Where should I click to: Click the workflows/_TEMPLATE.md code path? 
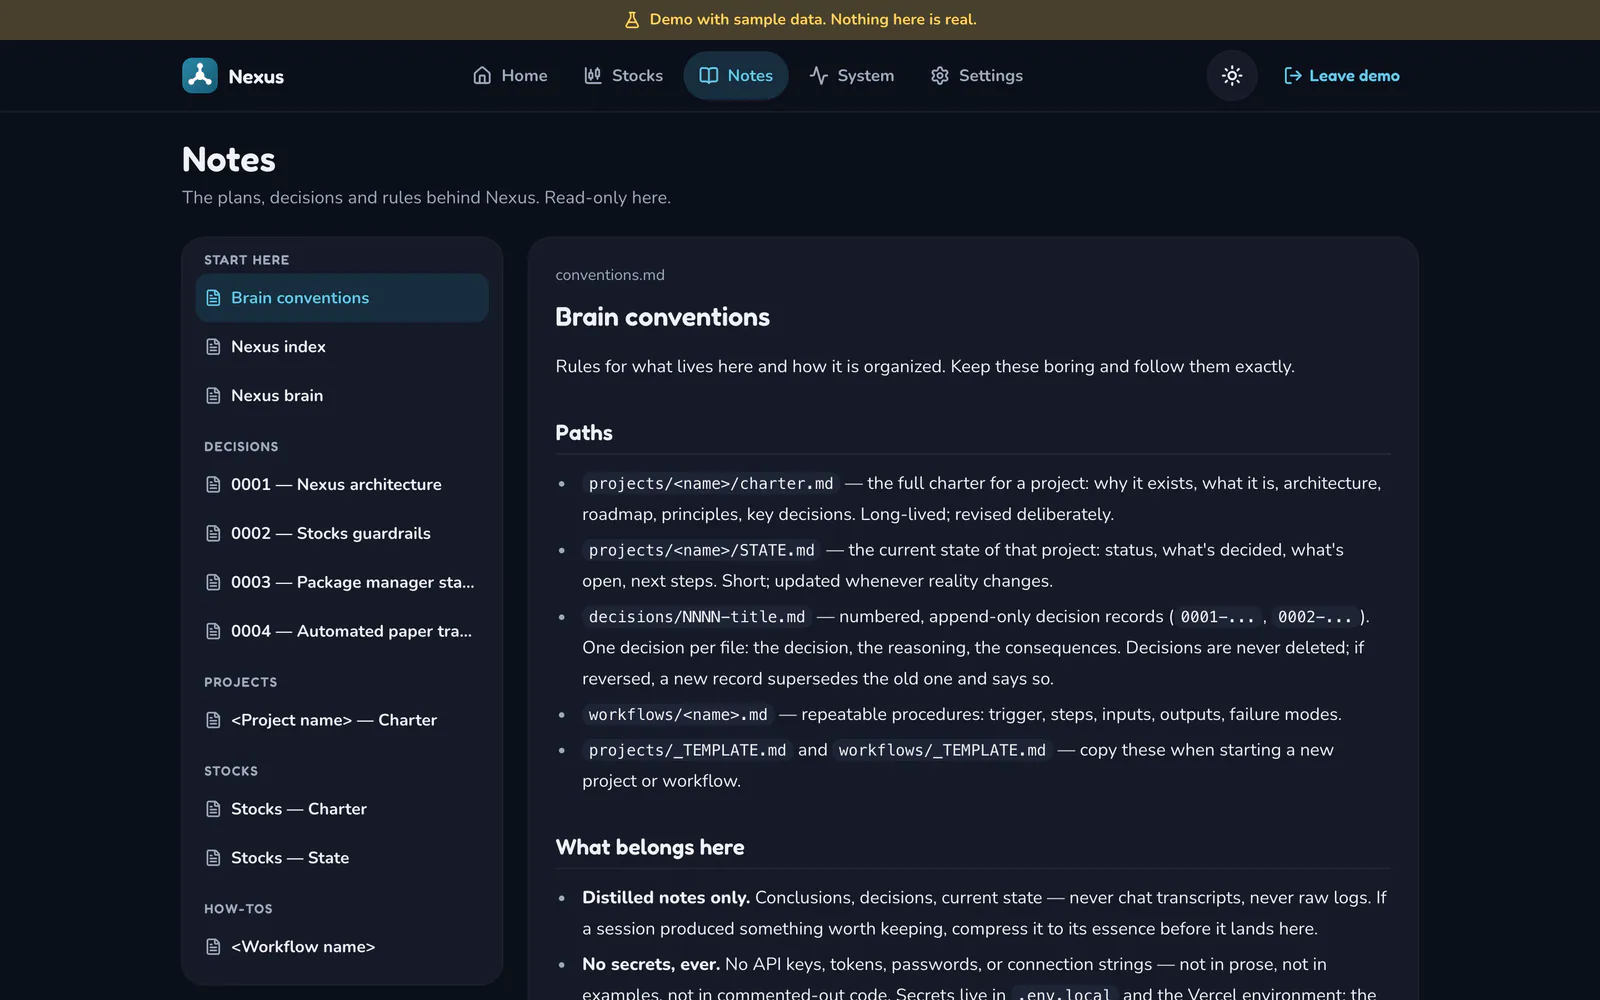point(942,751)
